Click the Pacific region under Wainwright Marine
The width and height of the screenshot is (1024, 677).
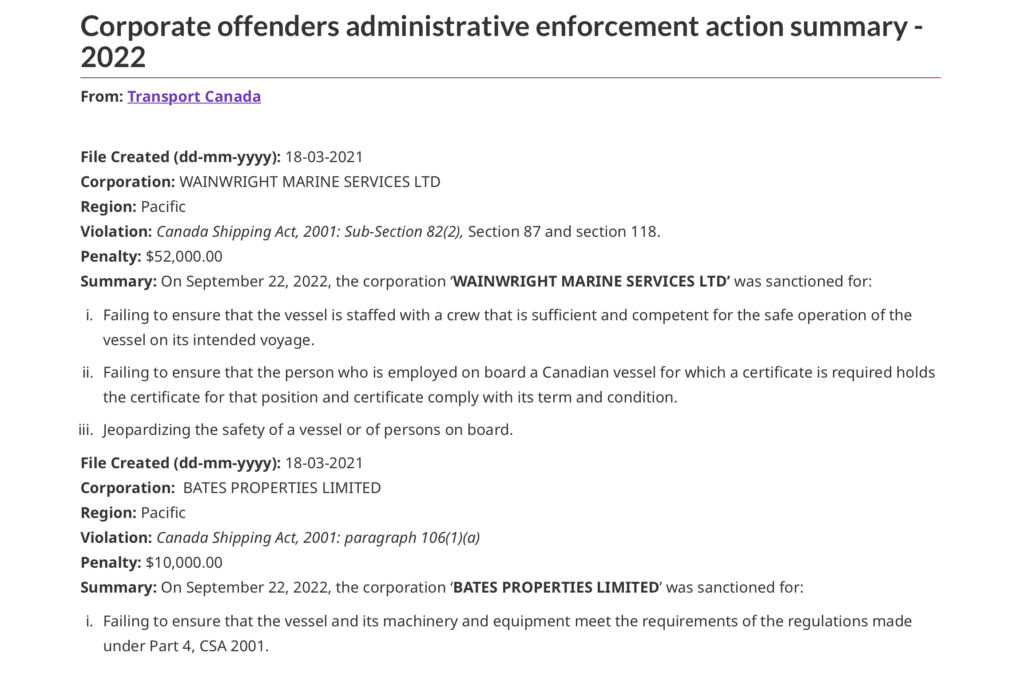163,207
